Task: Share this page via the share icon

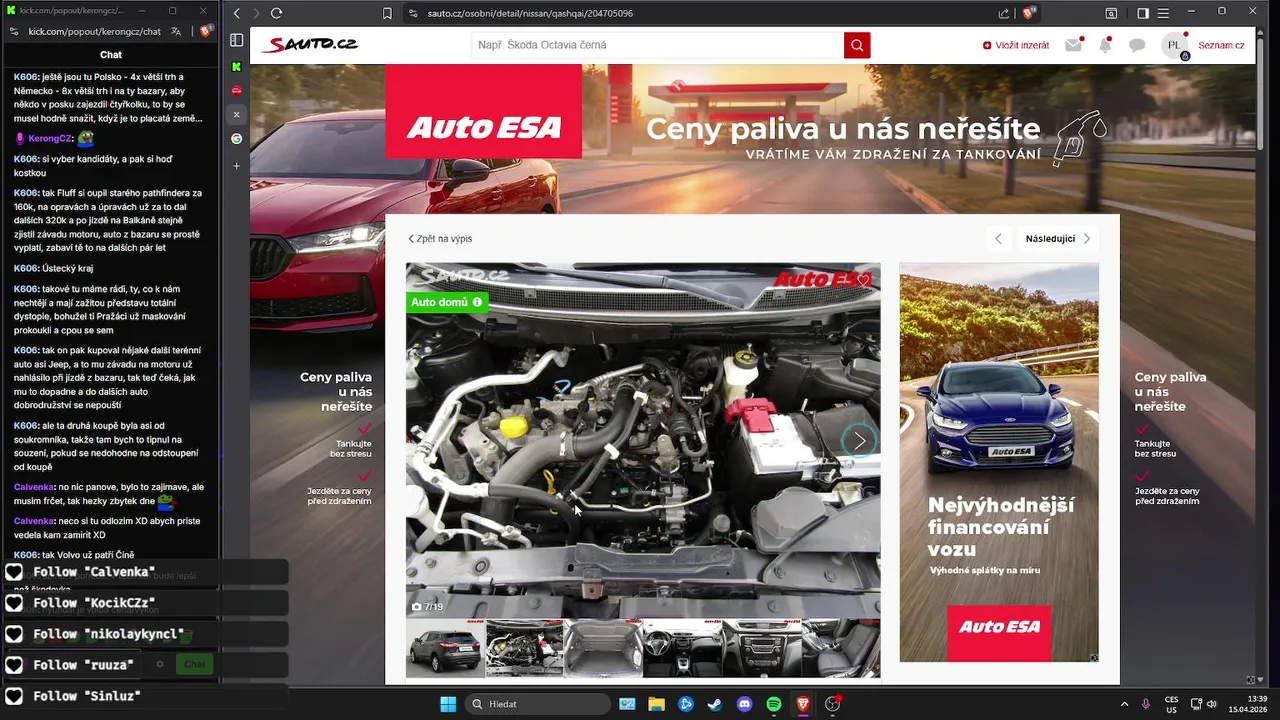Action: [1004, 13]
